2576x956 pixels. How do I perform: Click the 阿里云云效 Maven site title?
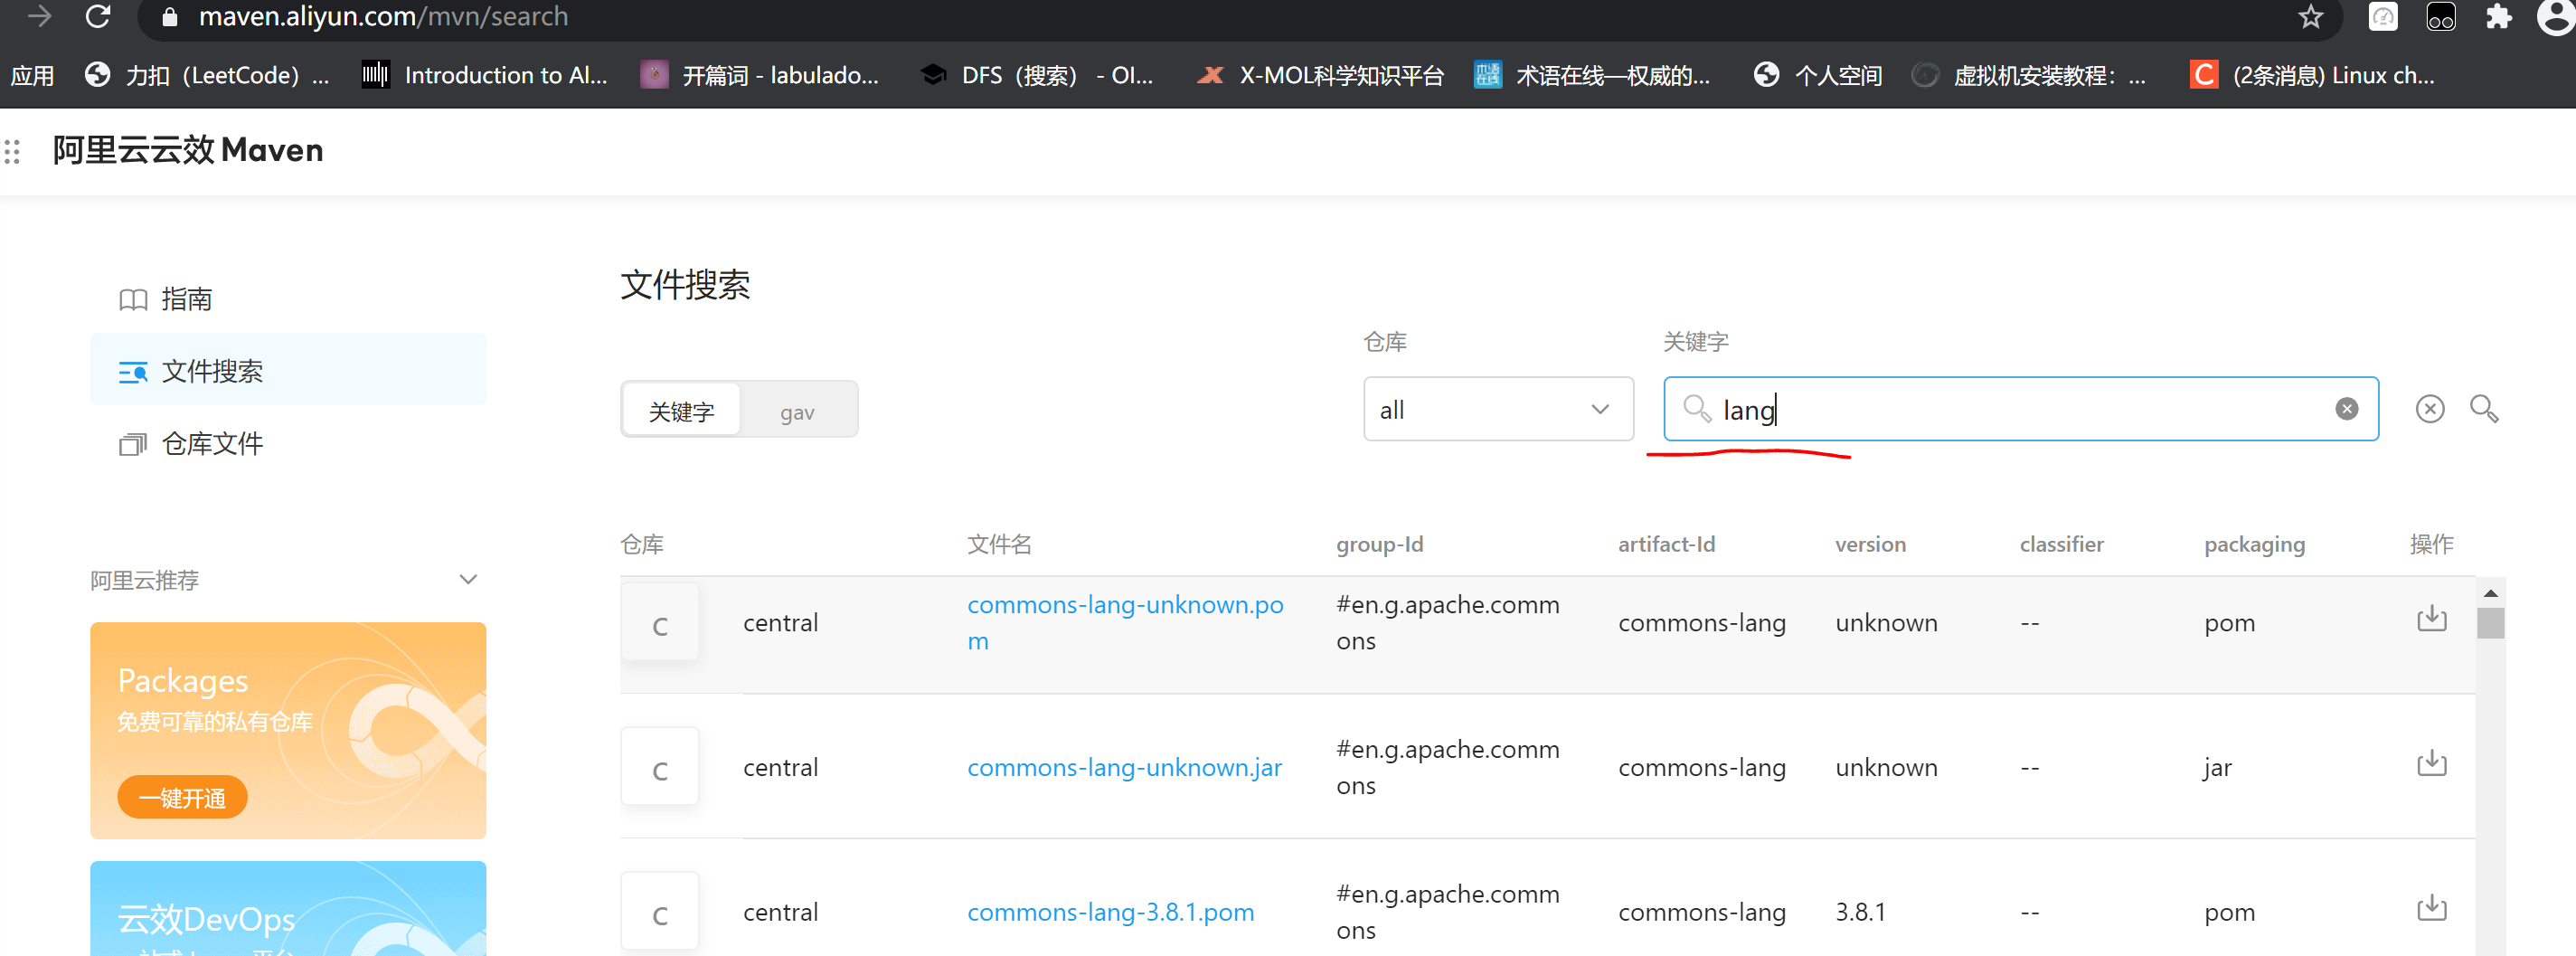[188, 150]
